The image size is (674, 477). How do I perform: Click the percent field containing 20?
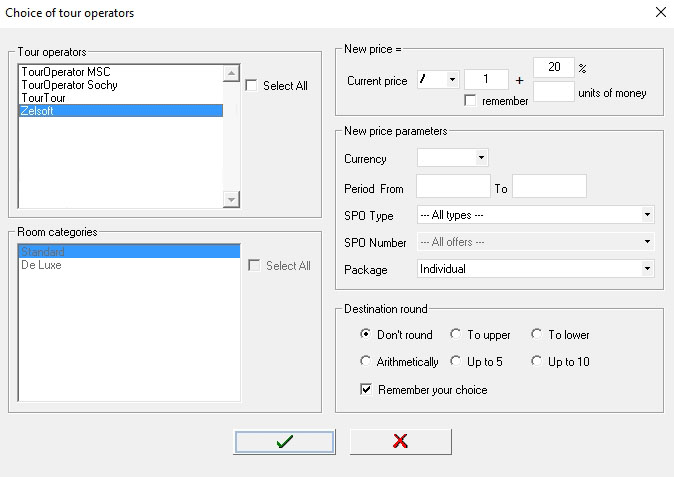pyautogui.click(x=554, y=67)
